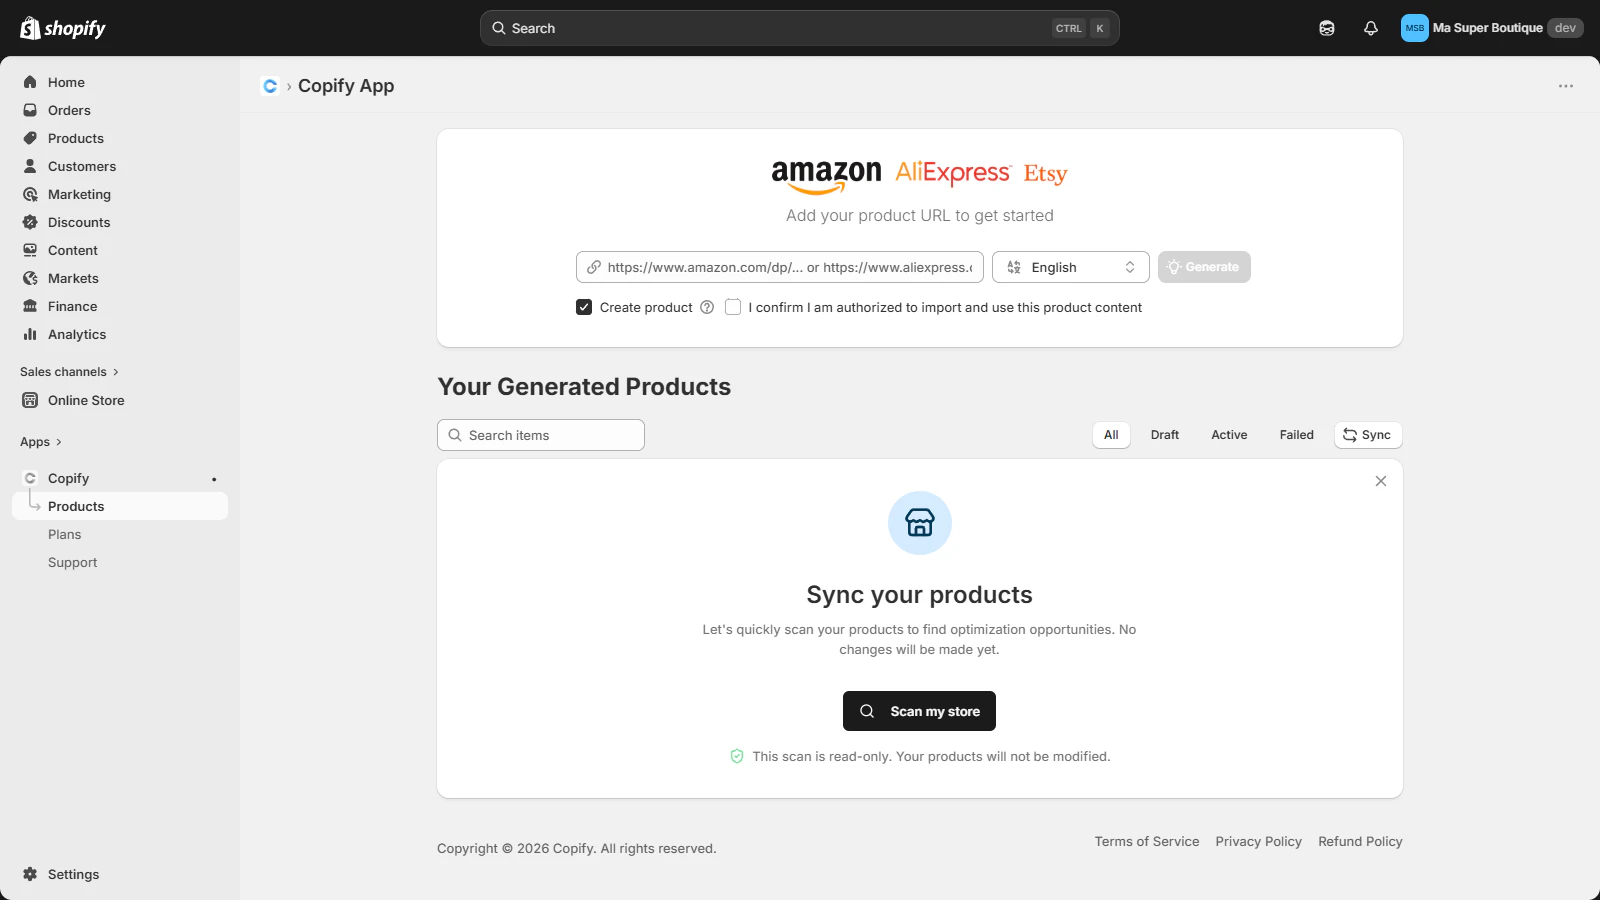The height and width of the screenshot is (900, 1600).
Task: Open Terms of Service link
Action: (x=1147, y=842)
